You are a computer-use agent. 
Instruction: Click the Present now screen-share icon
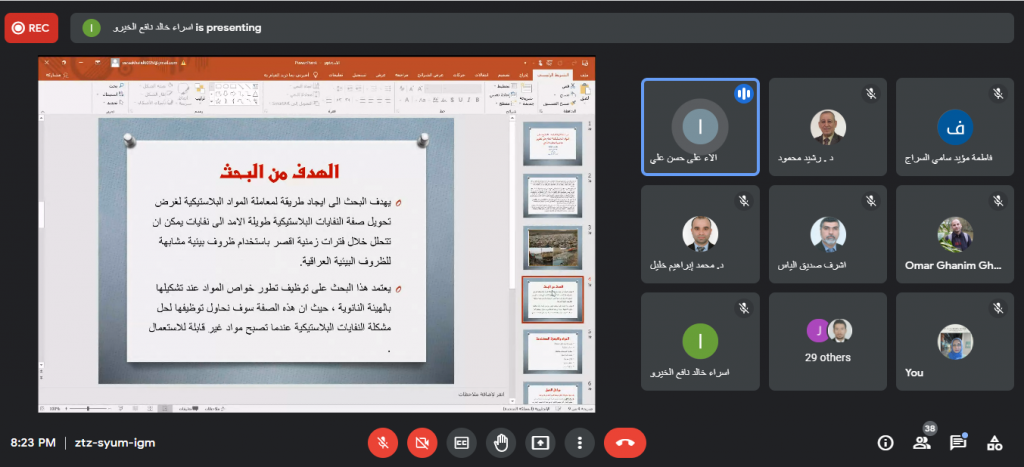click(x=540, y=442)
